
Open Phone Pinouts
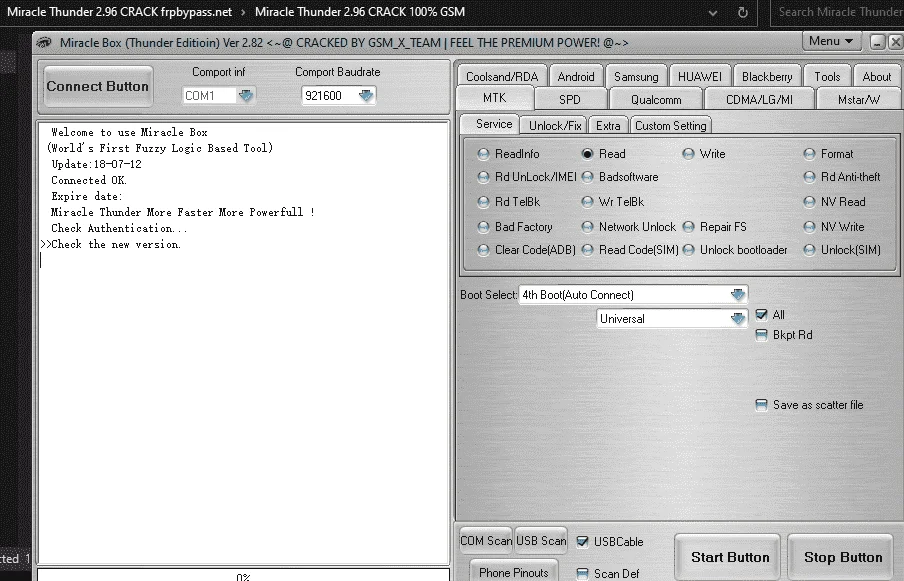[514, 572]
